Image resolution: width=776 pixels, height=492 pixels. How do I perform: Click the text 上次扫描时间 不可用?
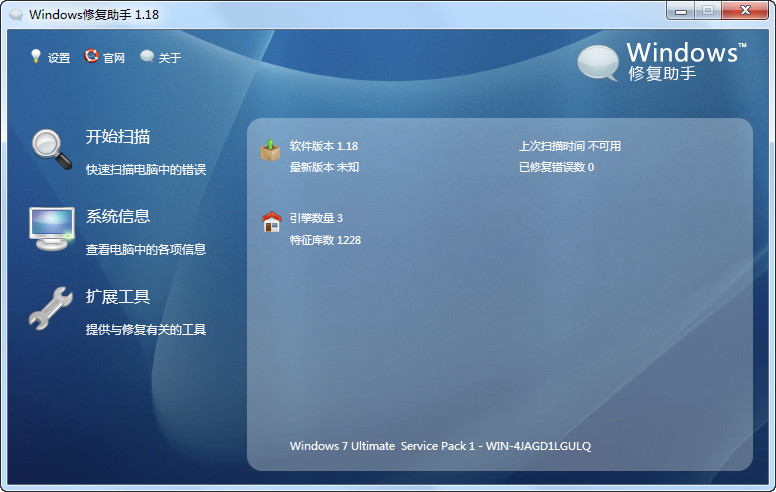coord(570,146)
